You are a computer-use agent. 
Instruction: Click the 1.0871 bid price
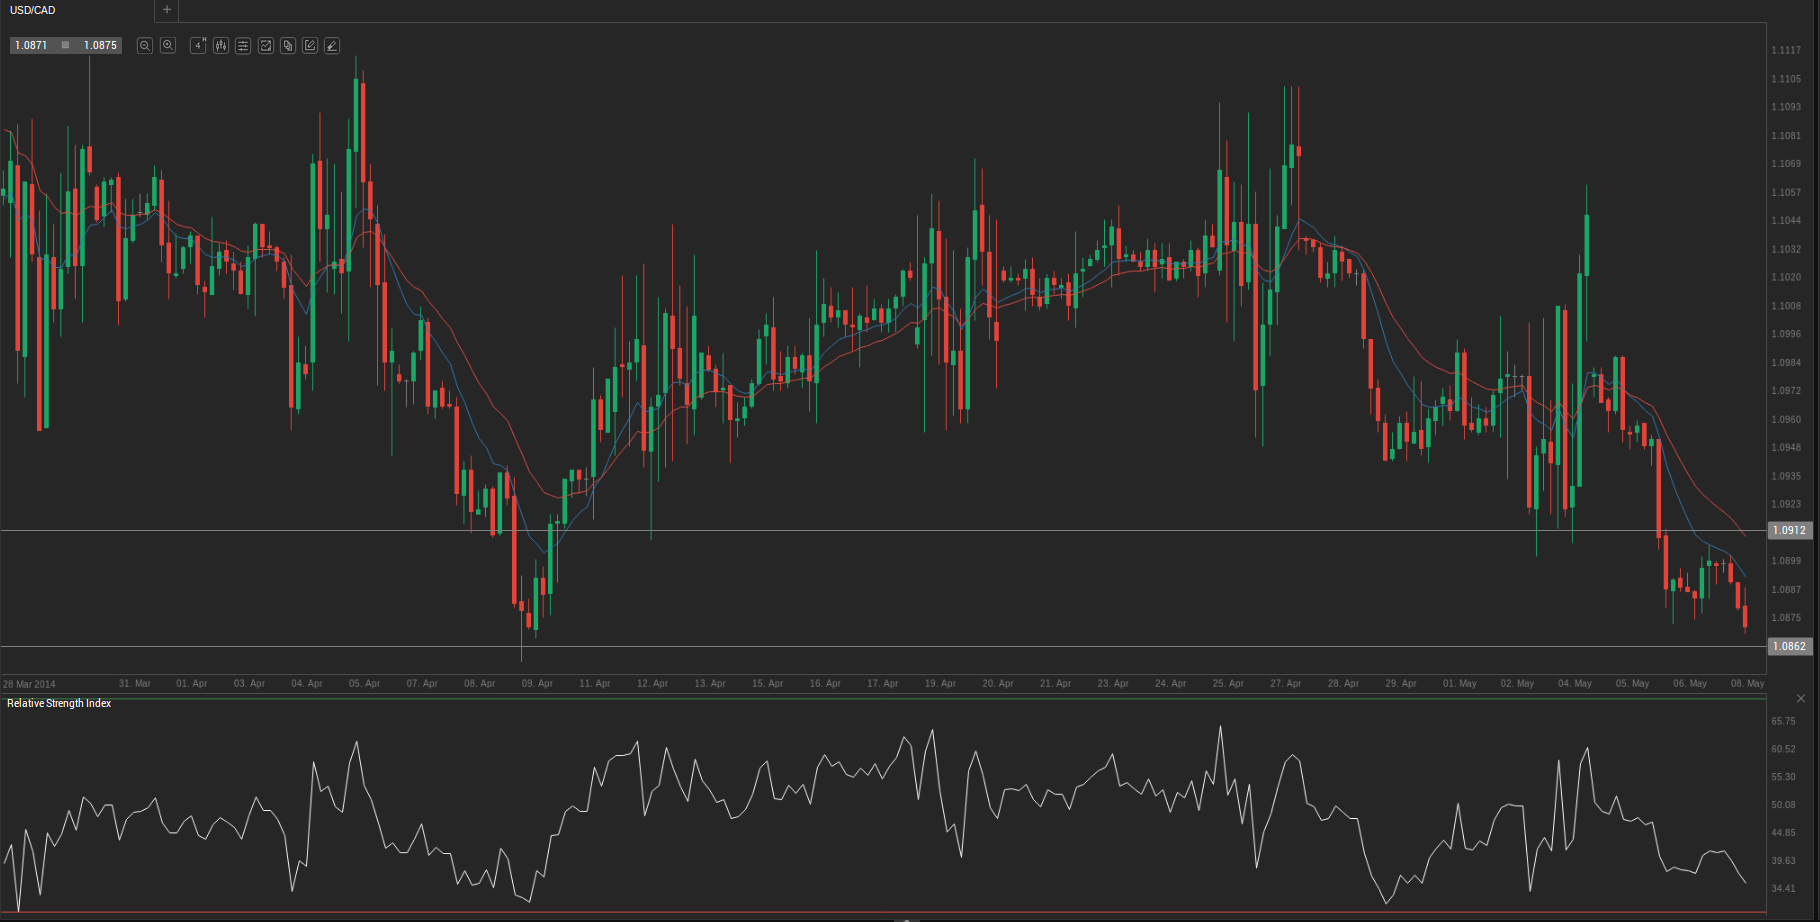tap(31, 46)
